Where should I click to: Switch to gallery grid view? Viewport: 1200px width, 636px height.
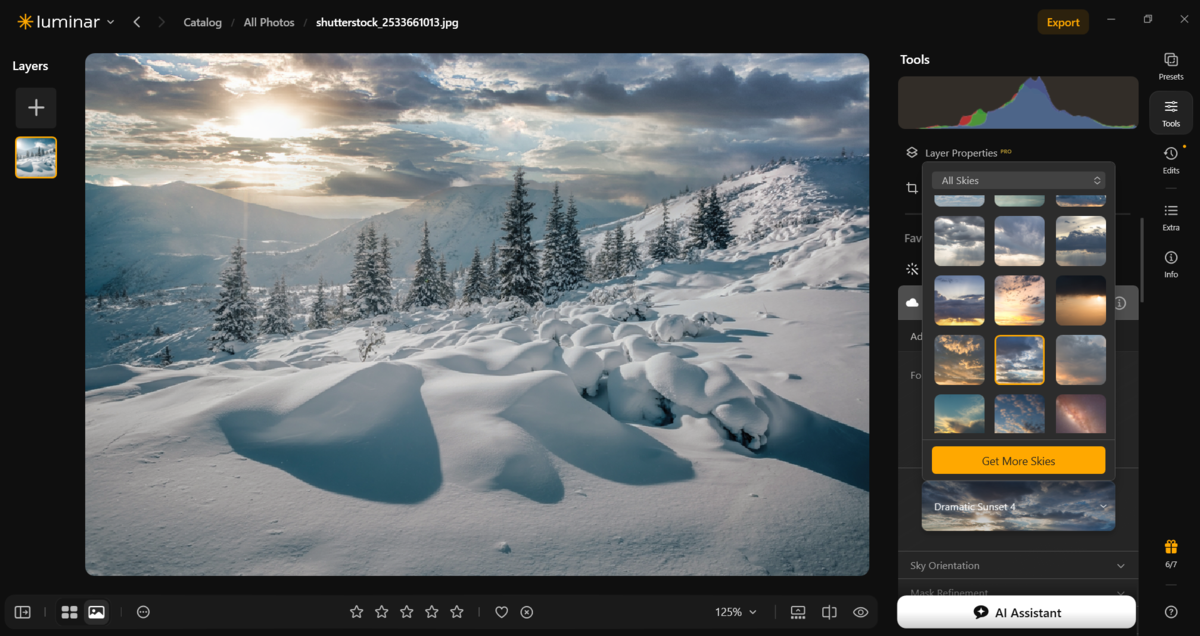pos(69,612)
